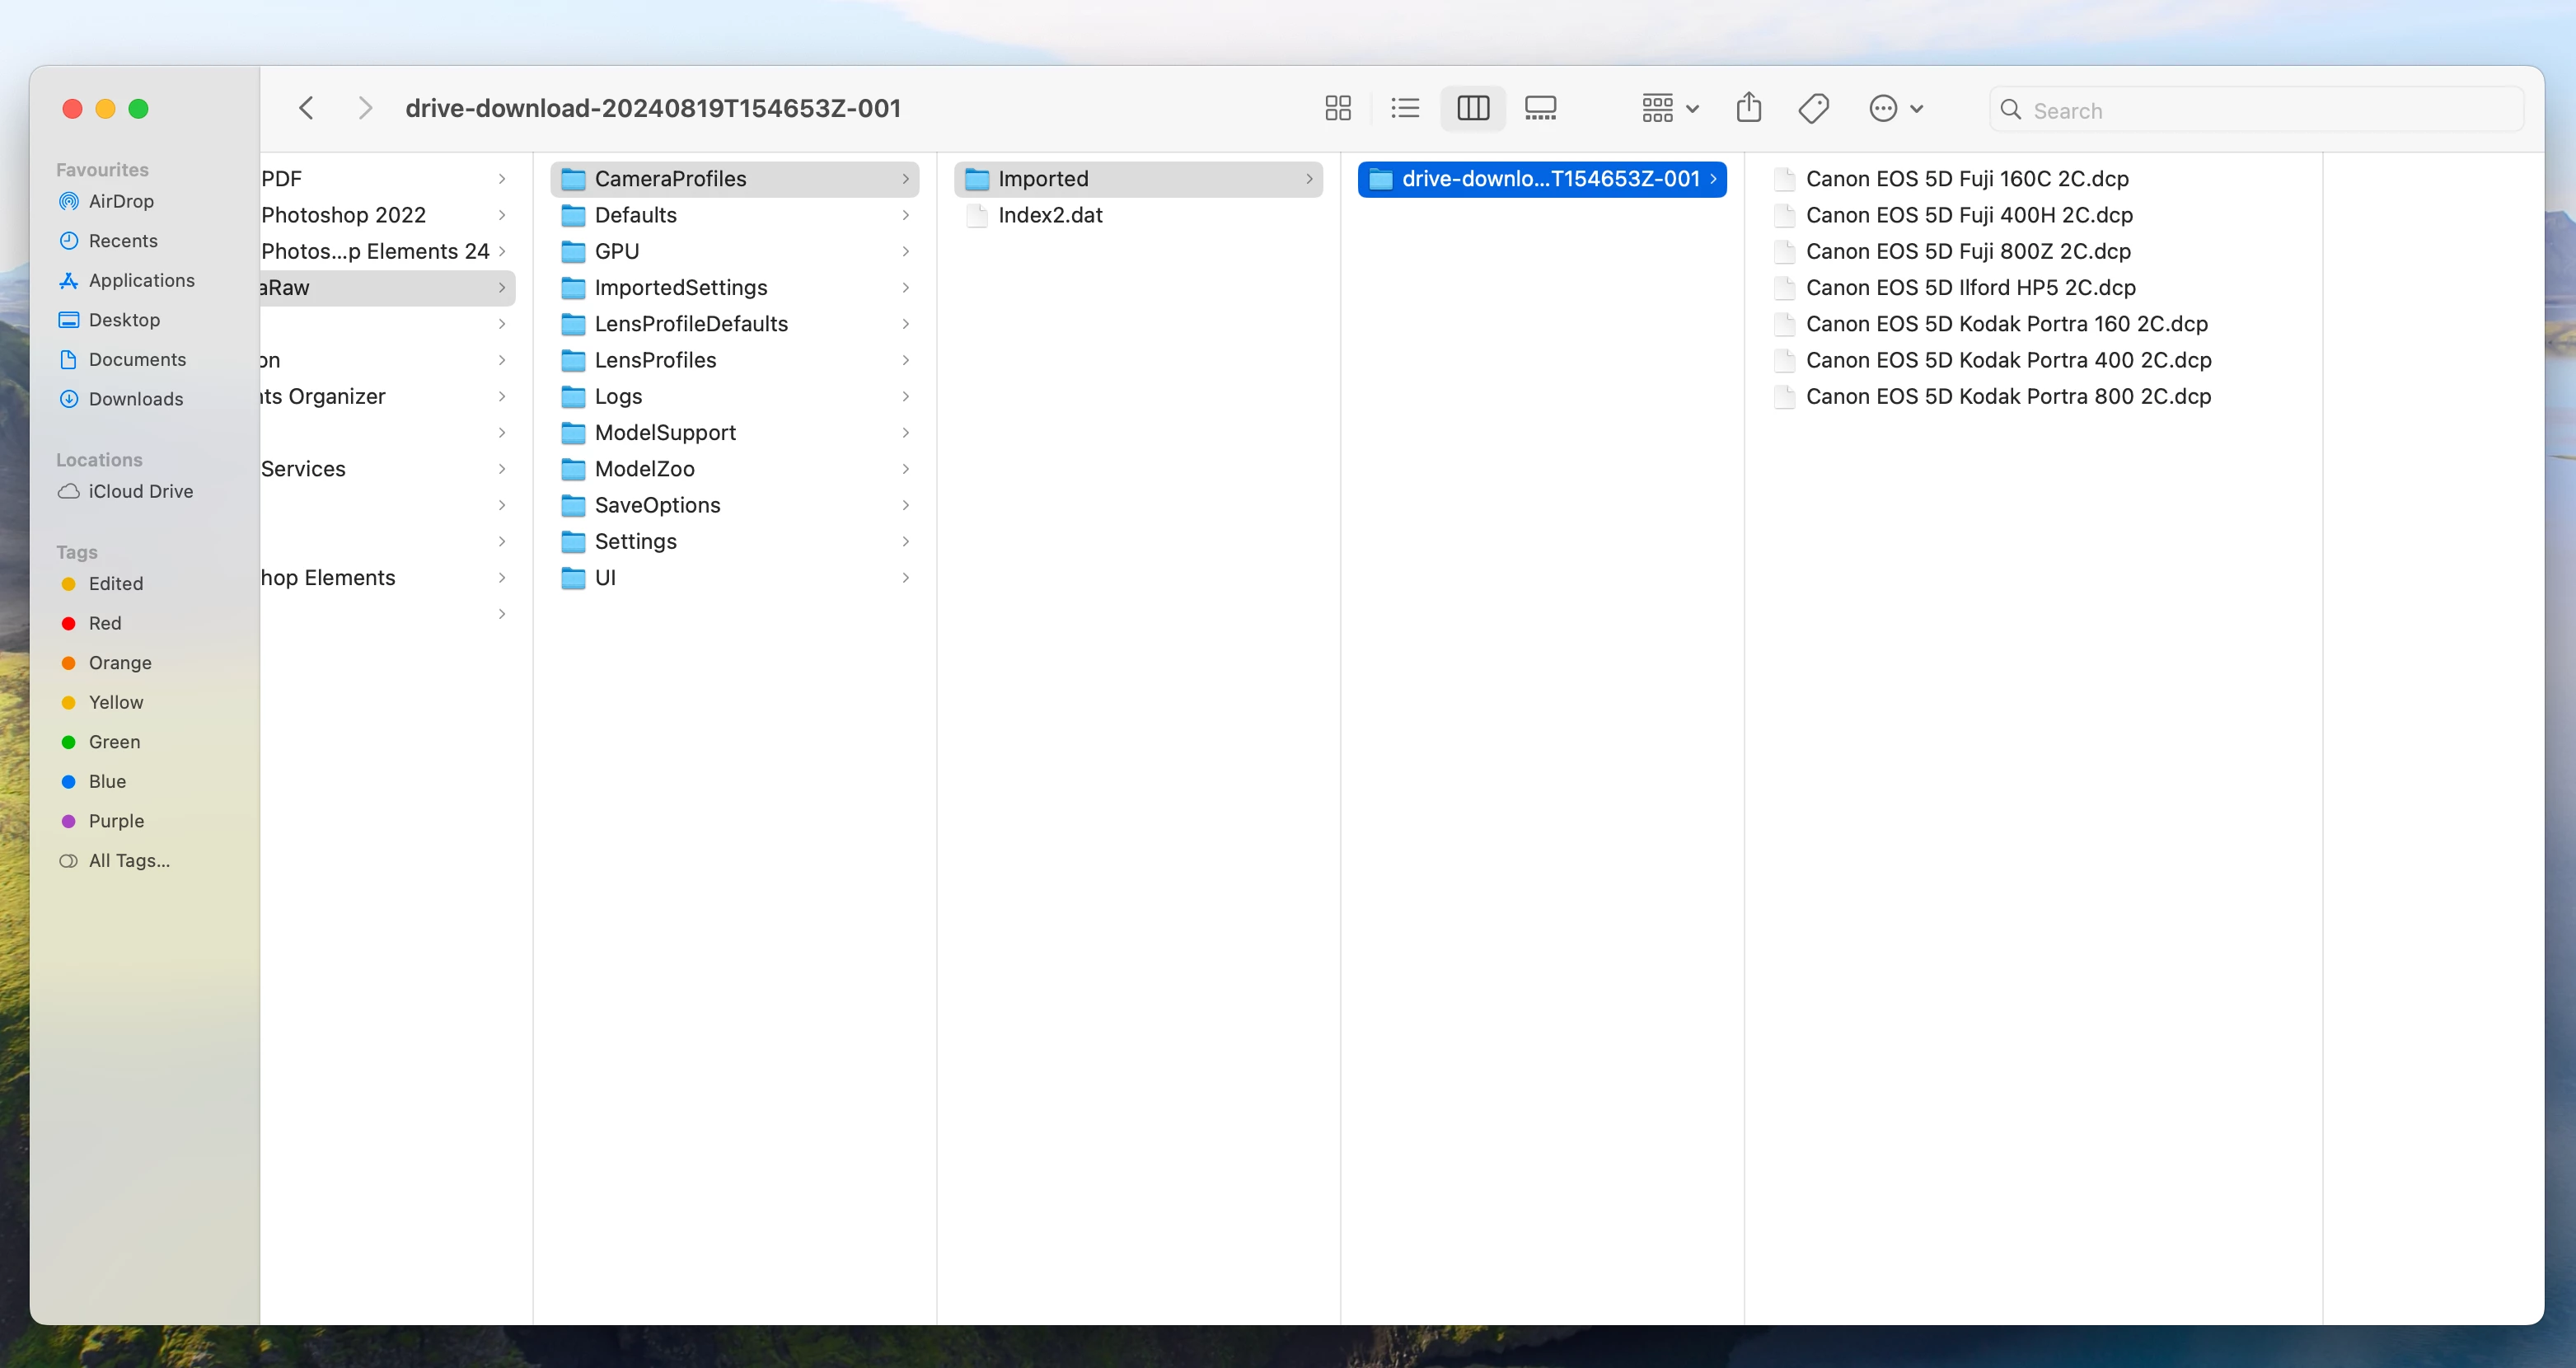2576x1368 pixels.
Task: Switch to gallery view
Action: click(x=1540, y=108)
